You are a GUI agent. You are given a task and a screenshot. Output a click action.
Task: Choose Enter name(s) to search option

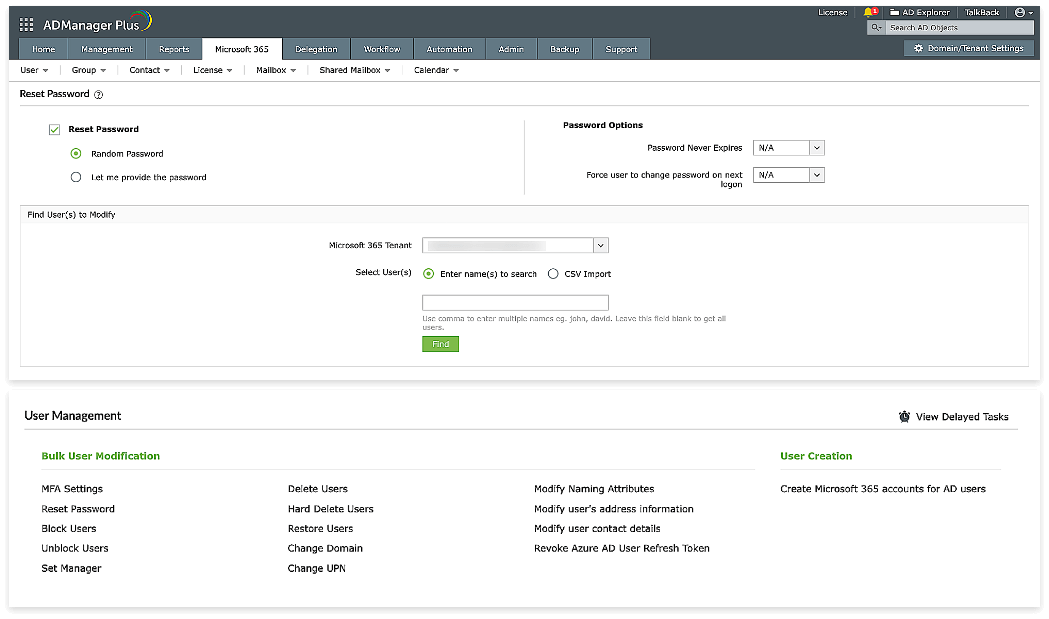click(429, 274)
